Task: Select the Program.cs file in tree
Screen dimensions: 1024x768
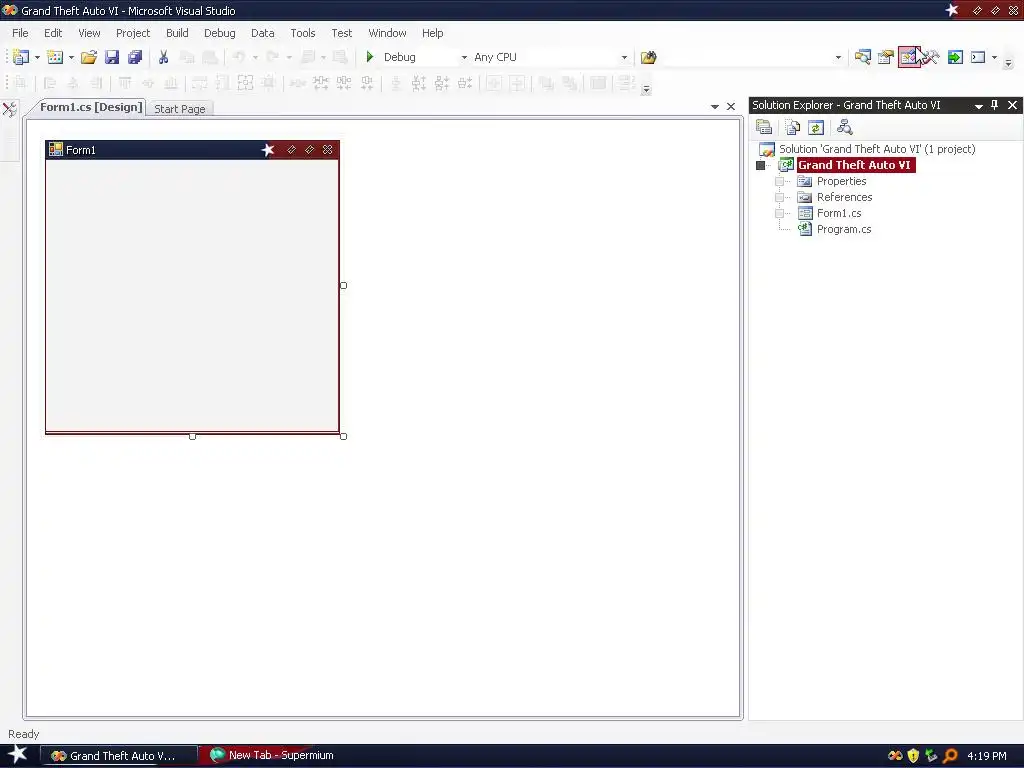Action: pyautogui.click(x=844, y=229)
